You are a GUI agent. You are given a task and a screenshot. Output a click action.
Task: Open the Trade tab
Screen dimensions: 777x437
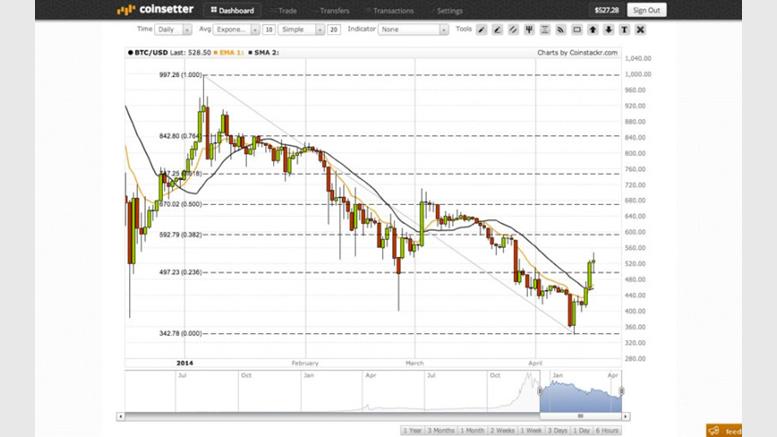coord(286,10)
